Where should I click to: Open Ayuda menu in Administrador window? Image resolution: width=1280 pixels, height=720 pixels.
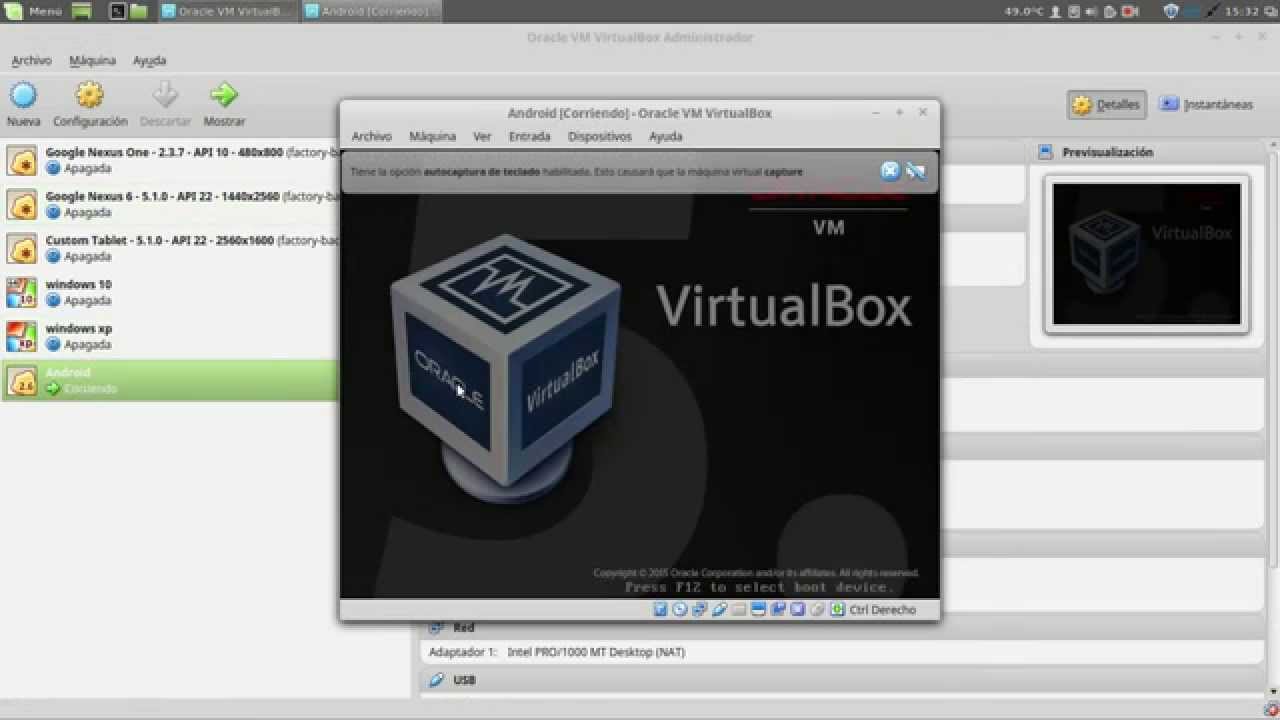pos(149,60)
